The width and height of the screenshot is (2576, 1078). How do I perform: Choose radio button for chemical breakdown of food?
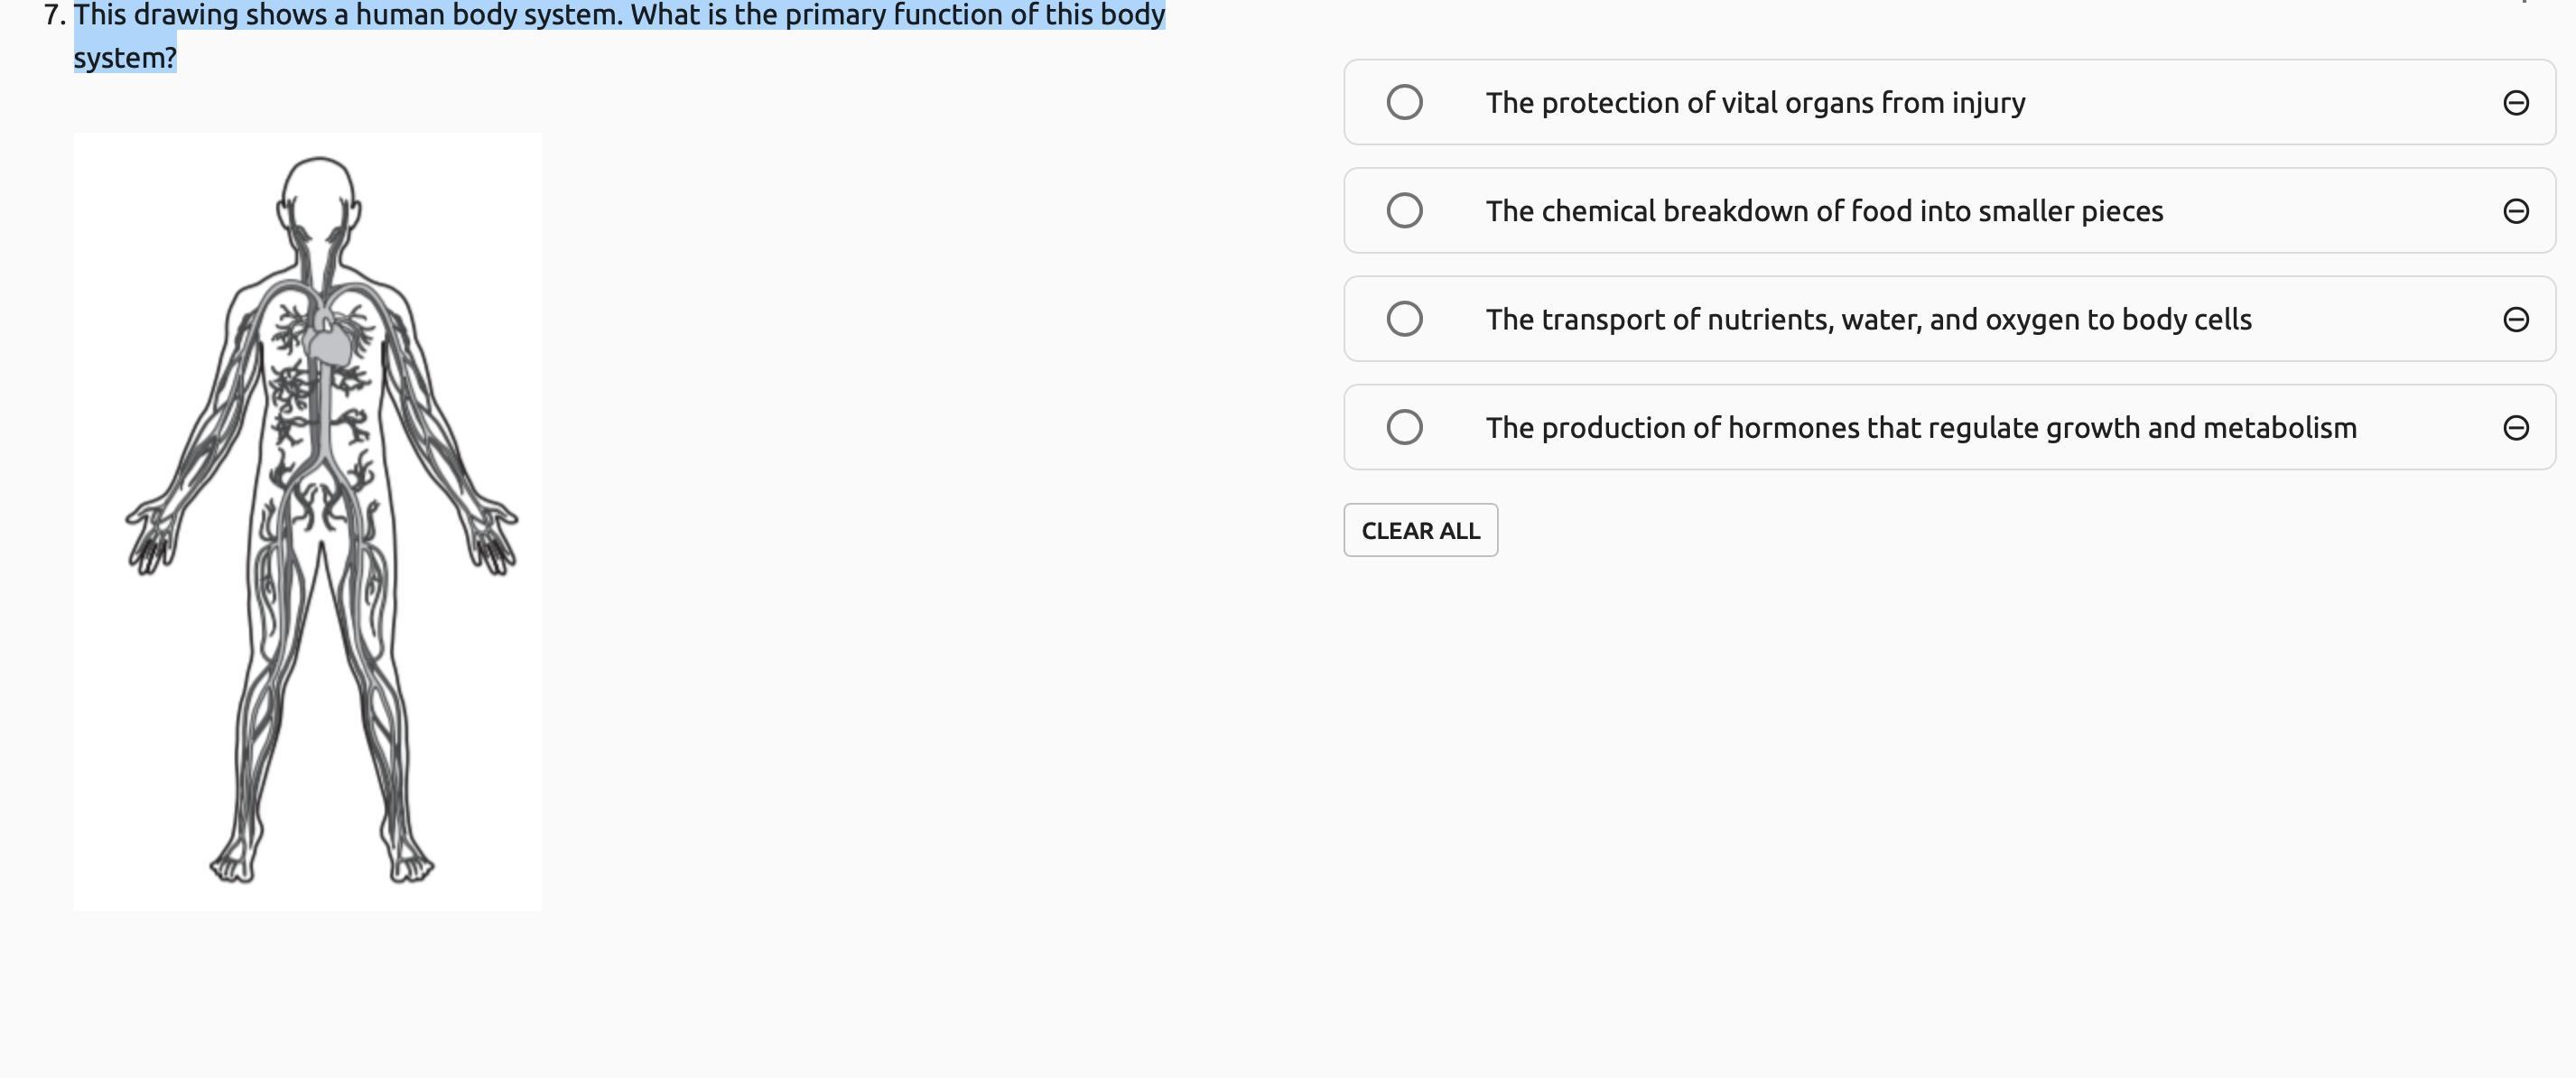tap(1404, 210)
